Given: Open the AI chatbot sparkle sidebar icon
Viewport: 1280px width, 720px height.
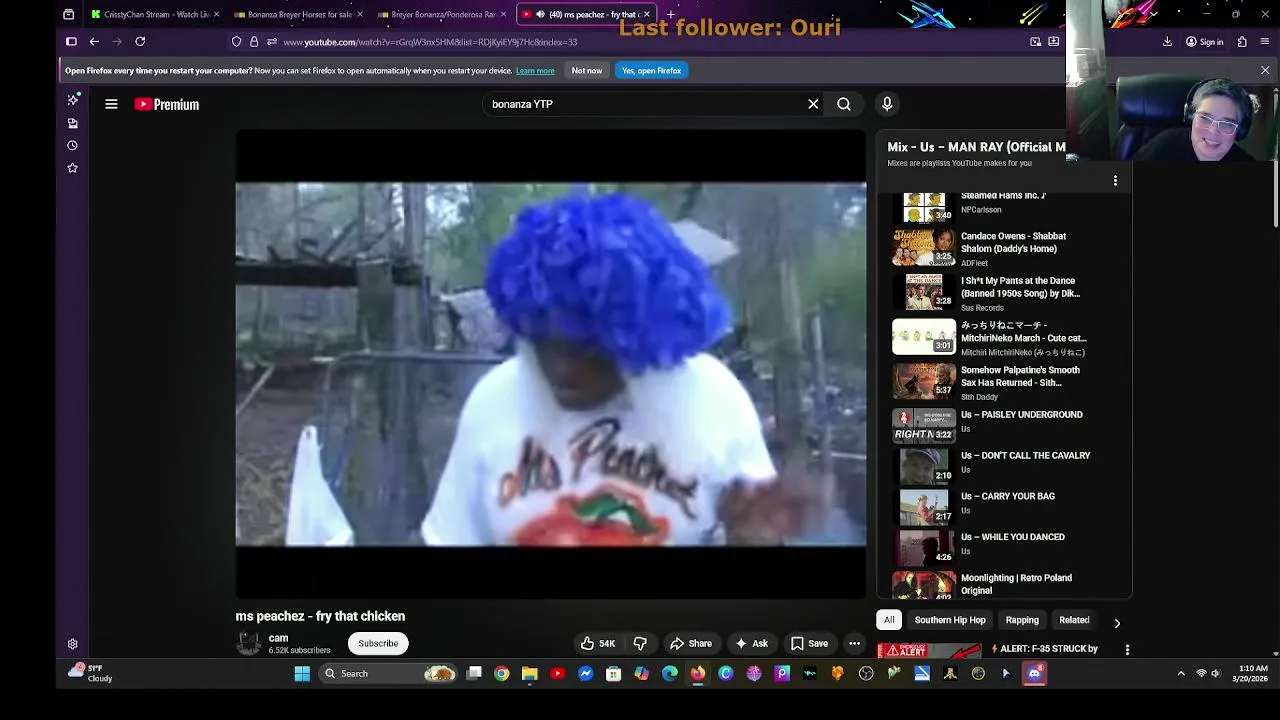Looking at the screenshot, I should [x=72, y=100].
